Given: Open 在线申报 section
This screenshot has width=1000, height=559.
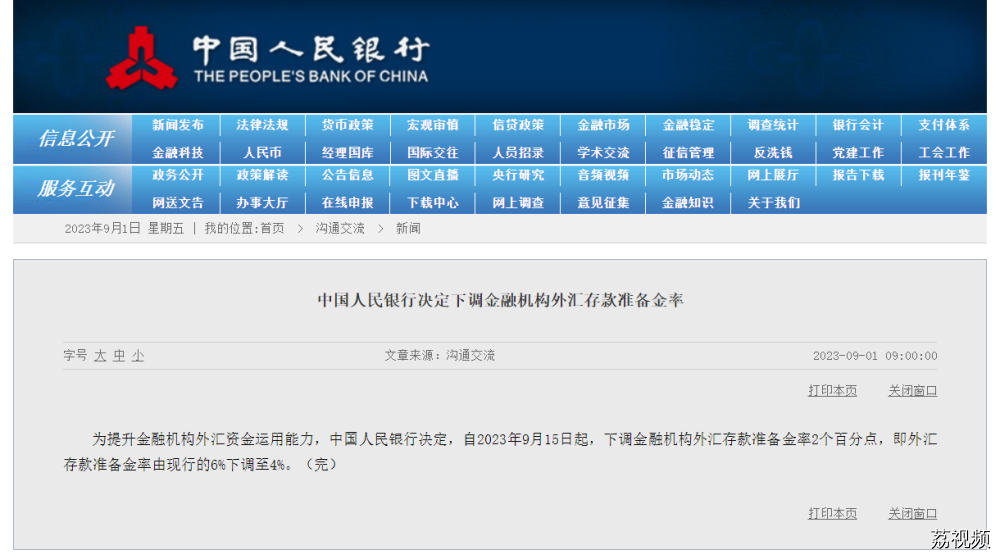Looking at the screenshot, I should tap(348, 203).
